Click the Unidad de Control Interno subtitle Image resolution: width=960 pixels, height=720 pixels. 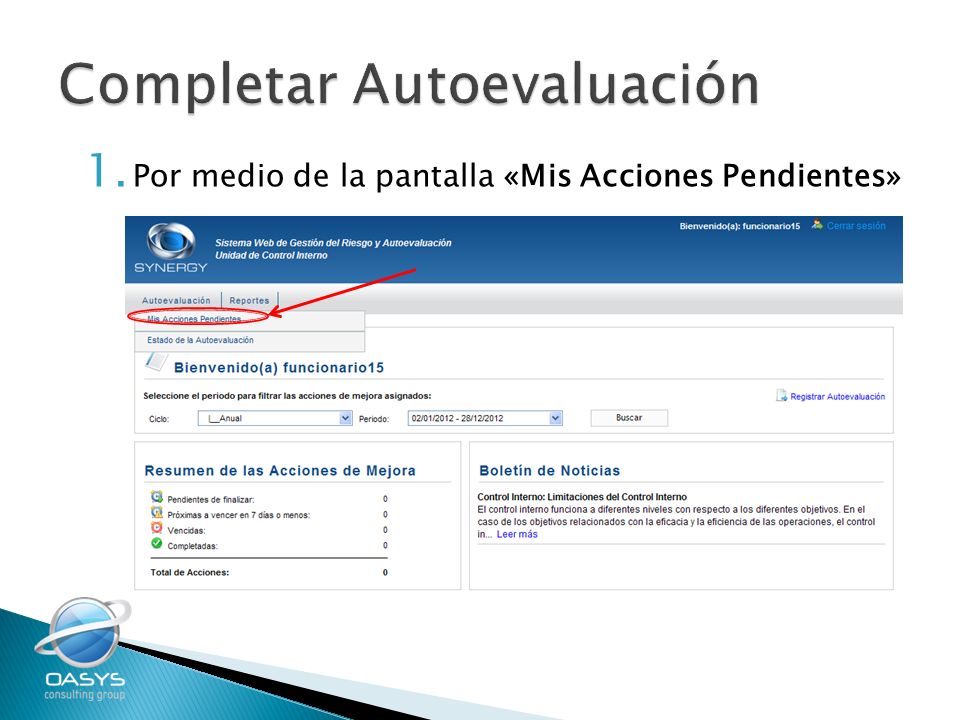point(271,255)
